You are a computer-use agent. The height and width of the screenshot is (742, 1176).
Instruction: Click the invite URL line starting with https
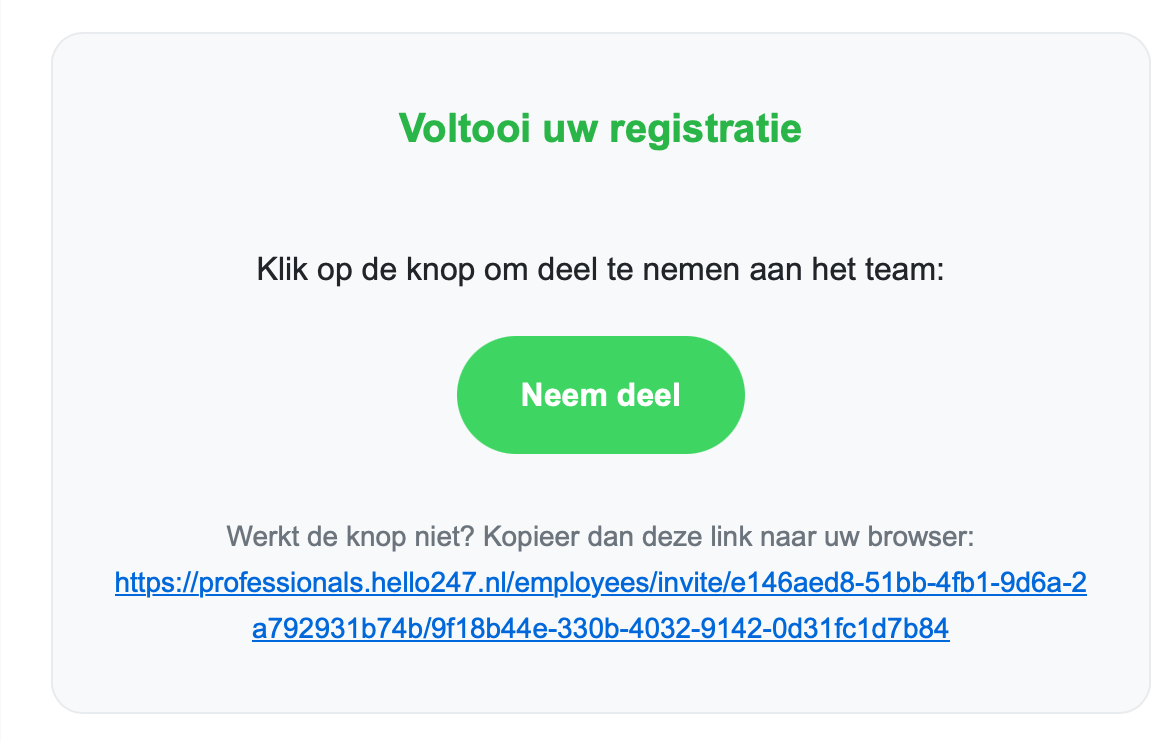point(600,583)
